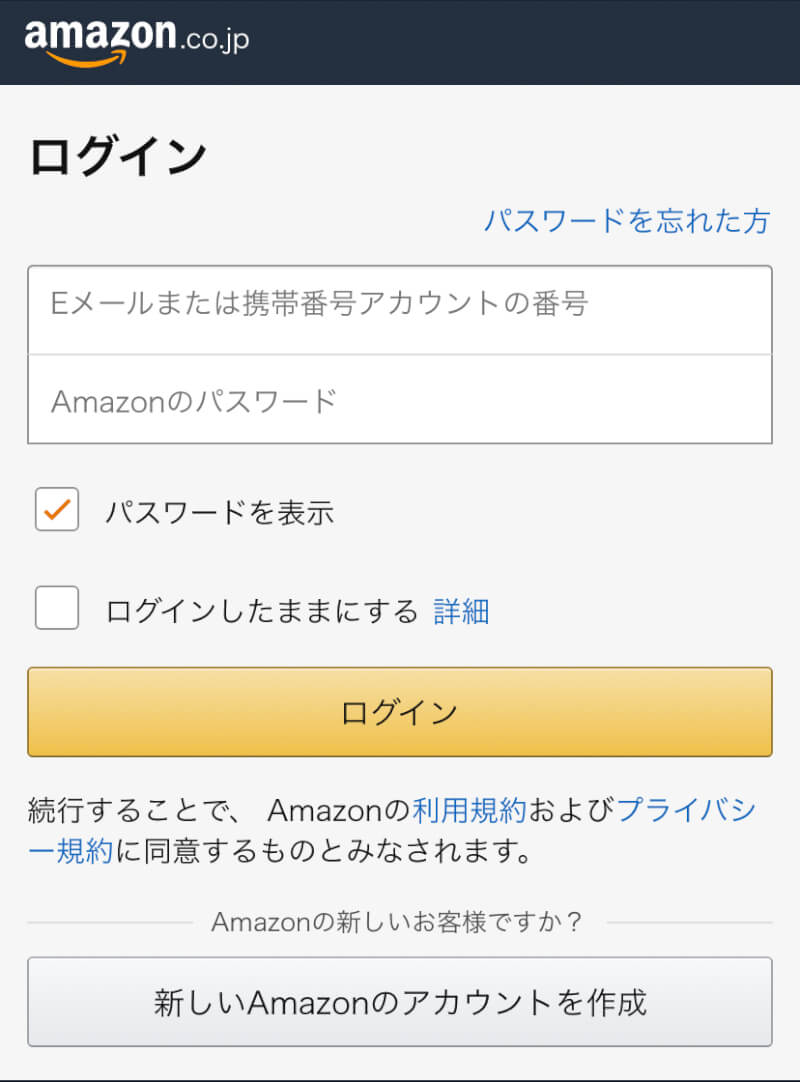Click the orange checkmark in パスワードを表示 box
Image resolution: width=800 pixels, height=1082 pixels.
pos(57,509)
